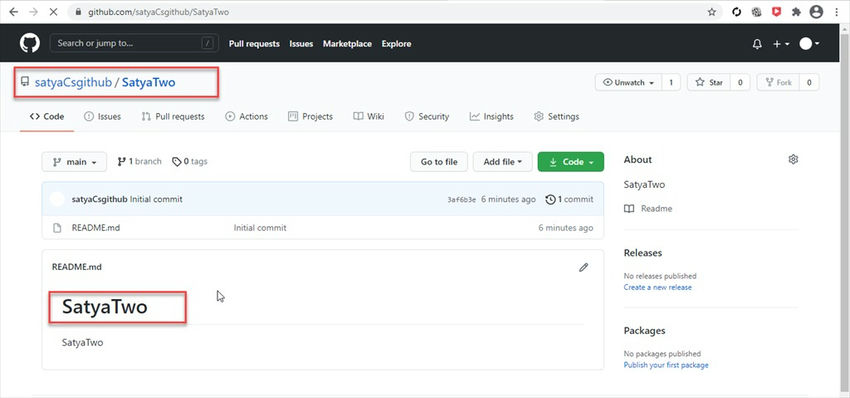
Task: Click the fork count 0
Action: tap(809, 82)
